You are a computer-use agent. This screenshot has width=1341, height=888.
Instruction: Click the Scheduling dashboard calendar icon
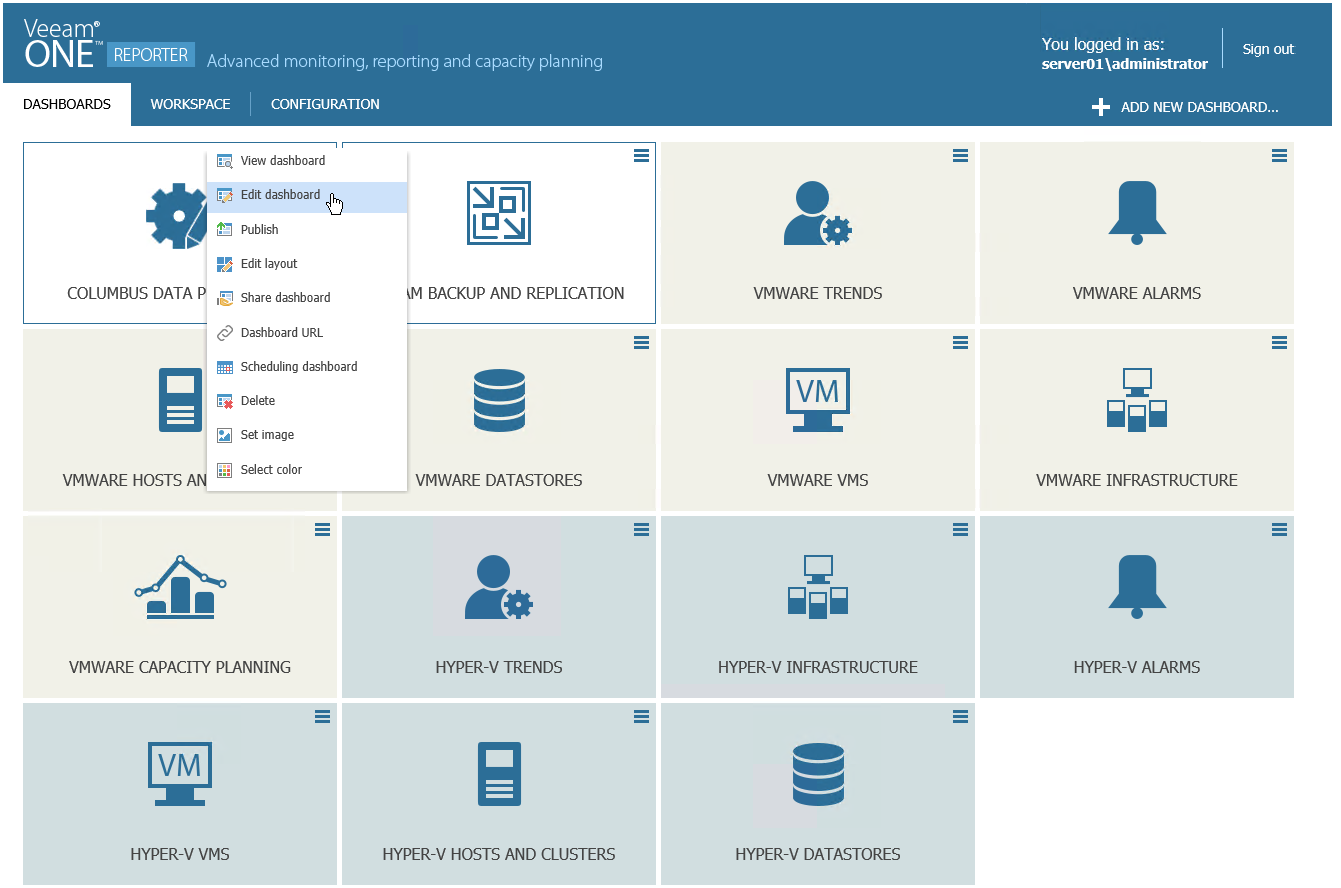[225, 367]
